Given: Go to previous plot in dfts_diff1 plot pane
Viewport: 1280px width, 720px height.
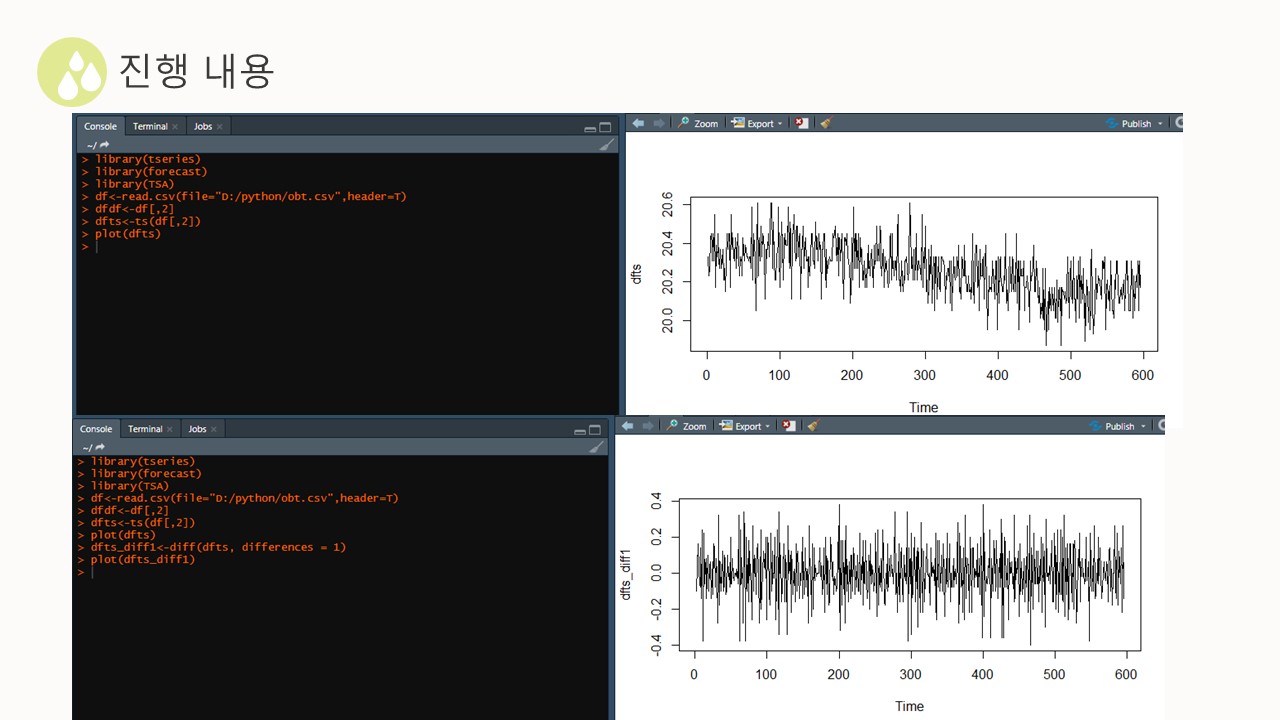Looking at the screenshot, I should (627, 426).
